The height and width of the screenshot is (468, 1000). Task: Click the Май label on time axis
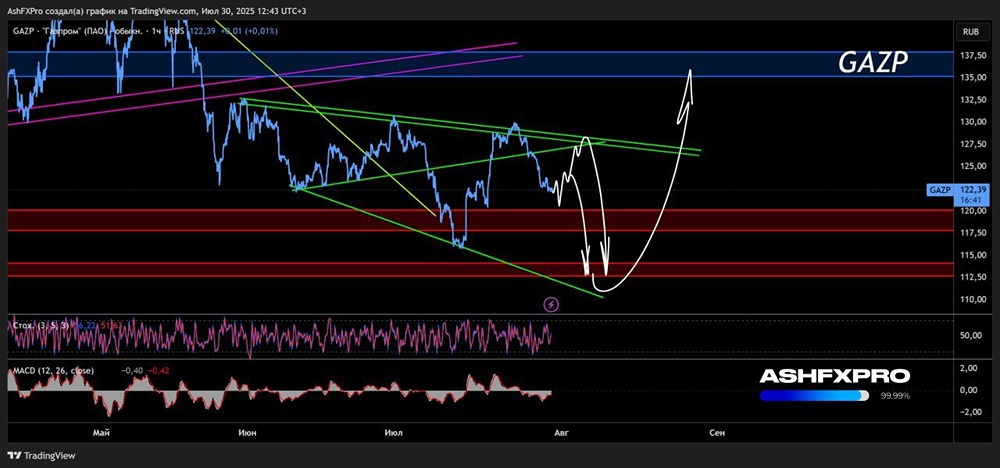coord(101,433)
